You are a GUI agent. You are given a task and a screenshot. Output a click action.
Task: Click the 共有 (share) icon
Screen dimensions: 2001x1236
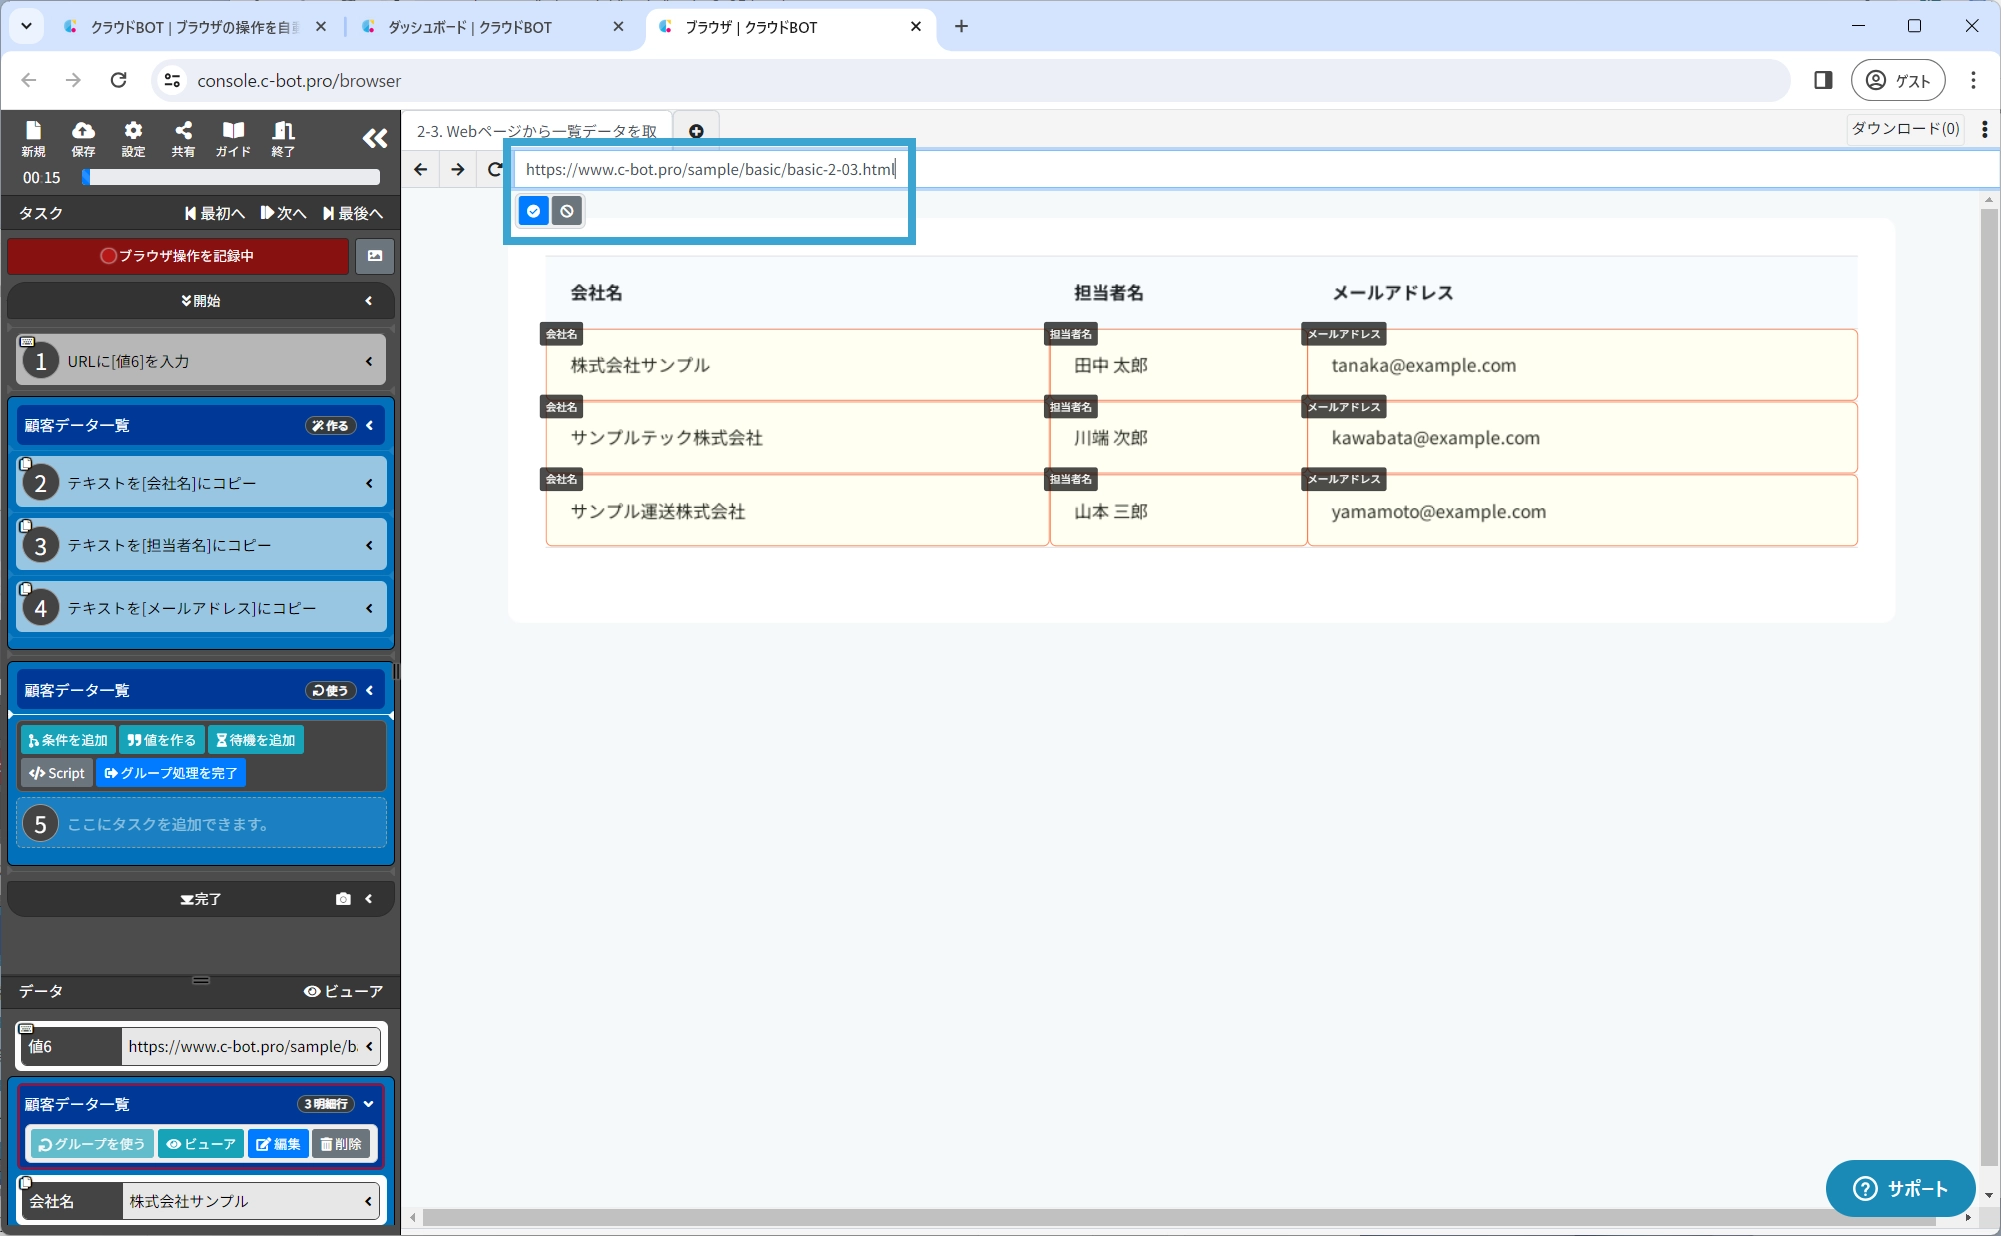(x=183, y=138)
